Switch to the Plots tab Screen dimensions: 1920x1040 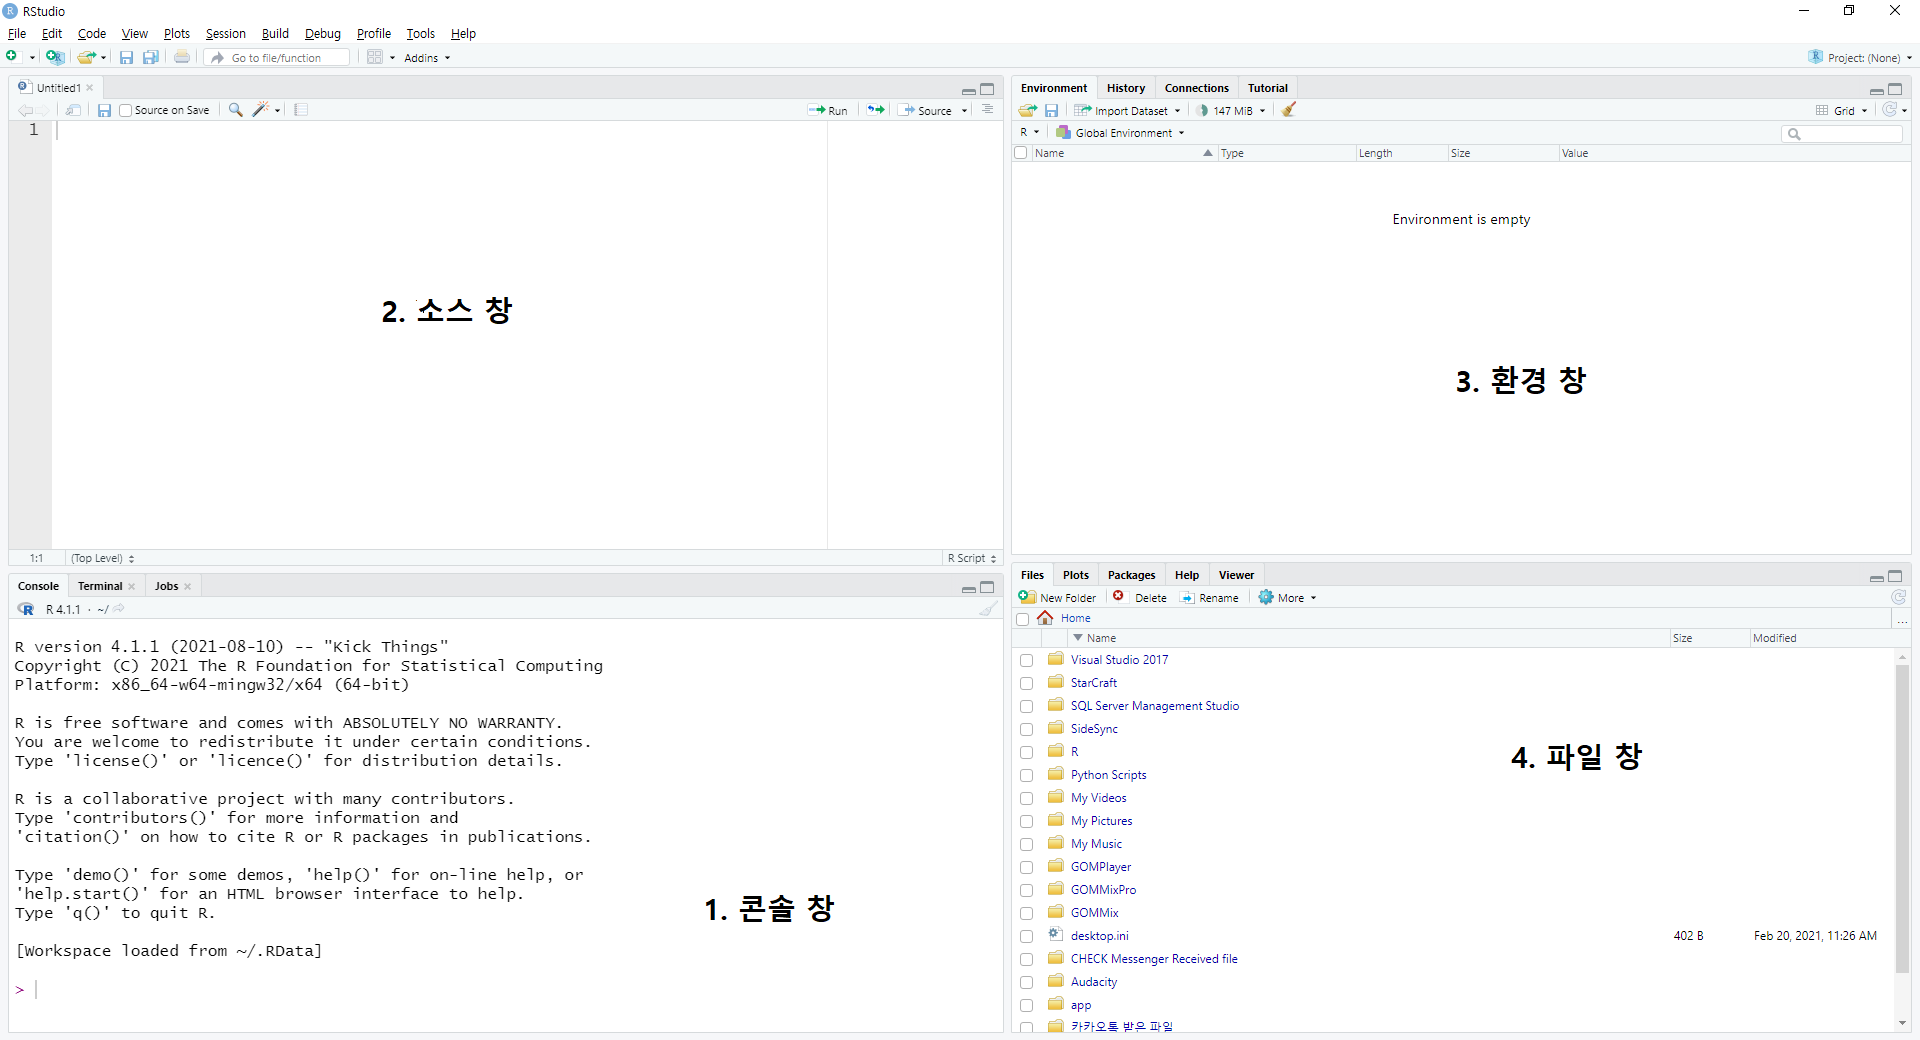click(x=1075, y=575)
